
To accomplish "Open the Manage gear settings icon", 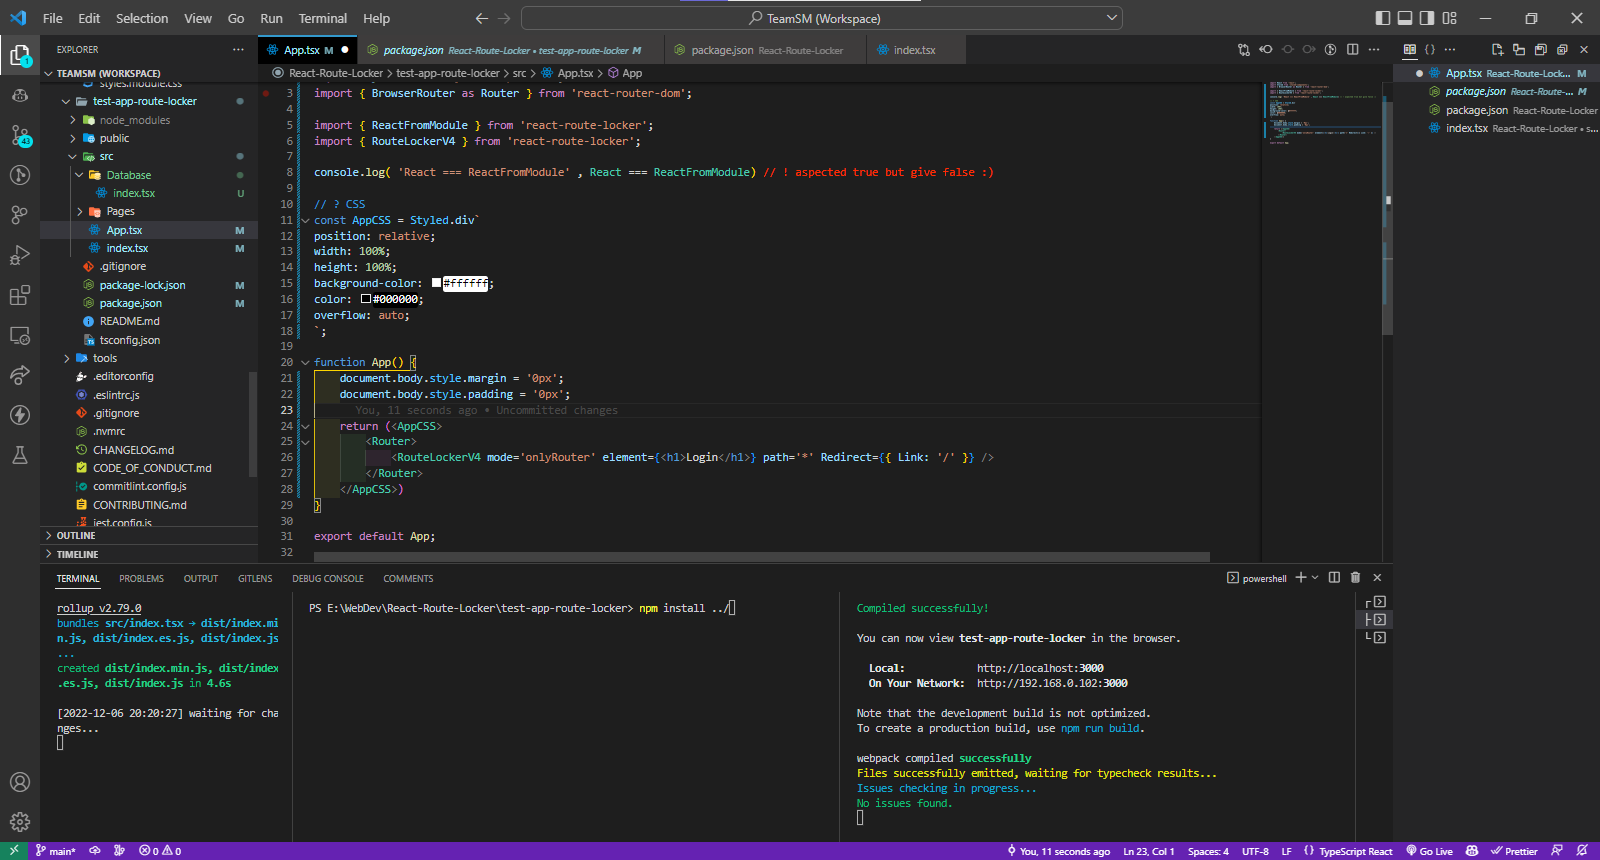I will tap(20, 822).
